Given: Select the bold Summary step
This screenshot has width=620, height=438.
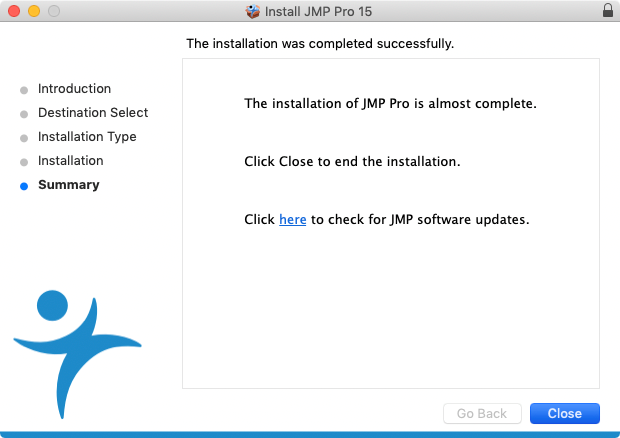Looking at the screenshot, I should tap(69, 185).
